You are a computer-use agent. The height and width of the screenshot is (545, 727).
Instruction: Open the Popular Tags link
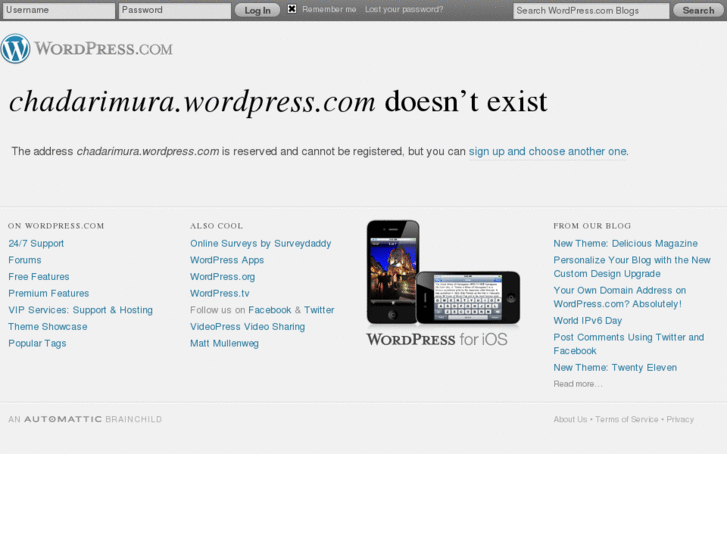tap(37, 344)
